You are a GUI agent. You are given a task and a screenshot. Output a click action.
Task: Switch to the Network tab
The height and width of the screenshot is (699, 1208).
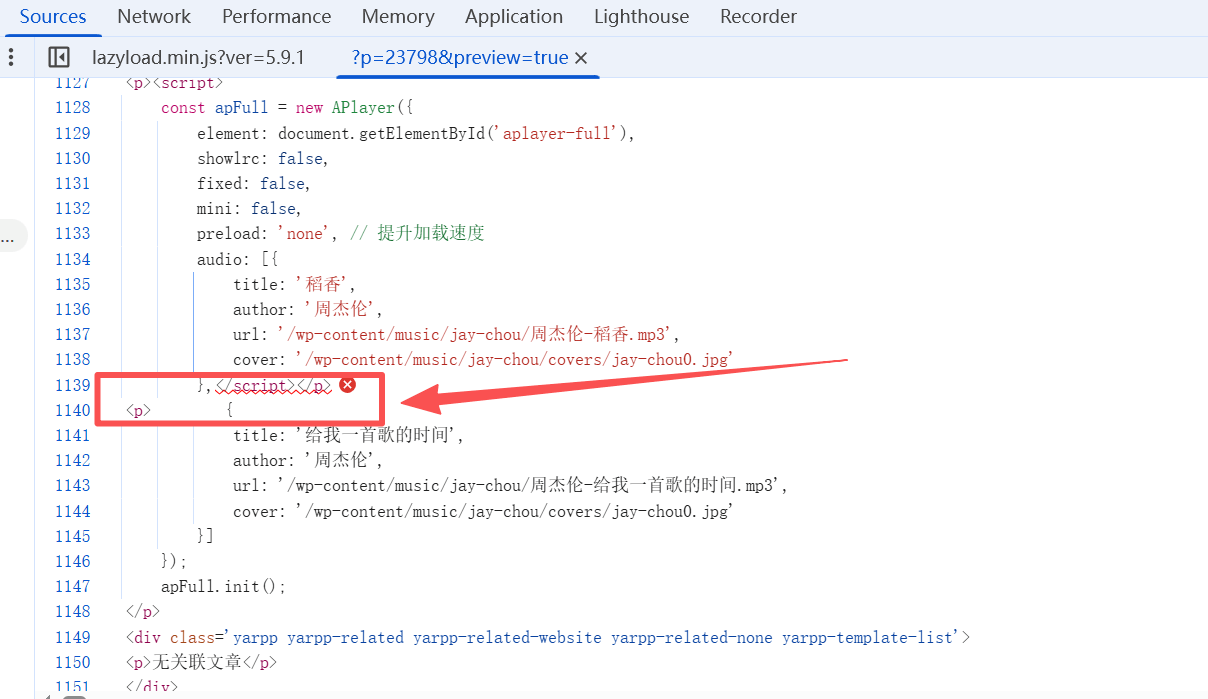tap(154, 16)
